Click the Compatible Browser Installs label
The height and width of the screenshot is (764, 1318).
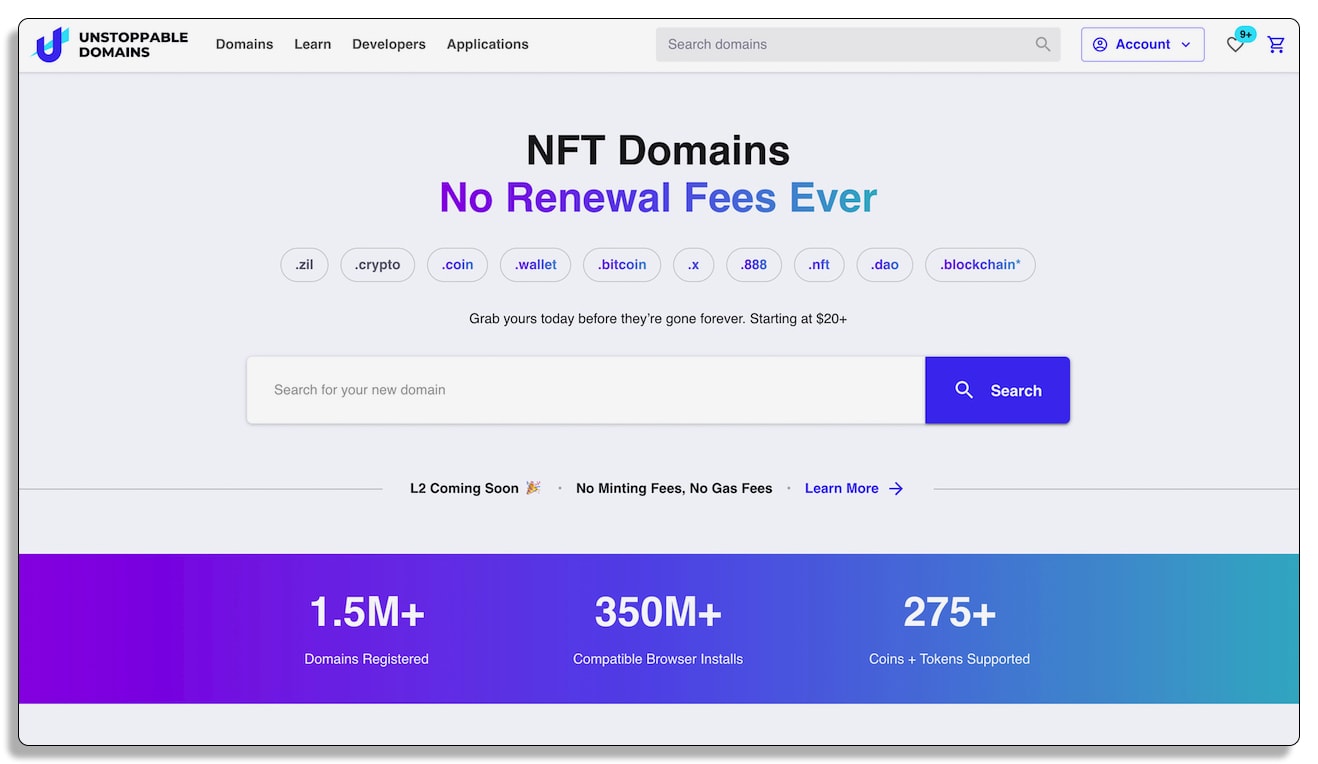(658, 659)
